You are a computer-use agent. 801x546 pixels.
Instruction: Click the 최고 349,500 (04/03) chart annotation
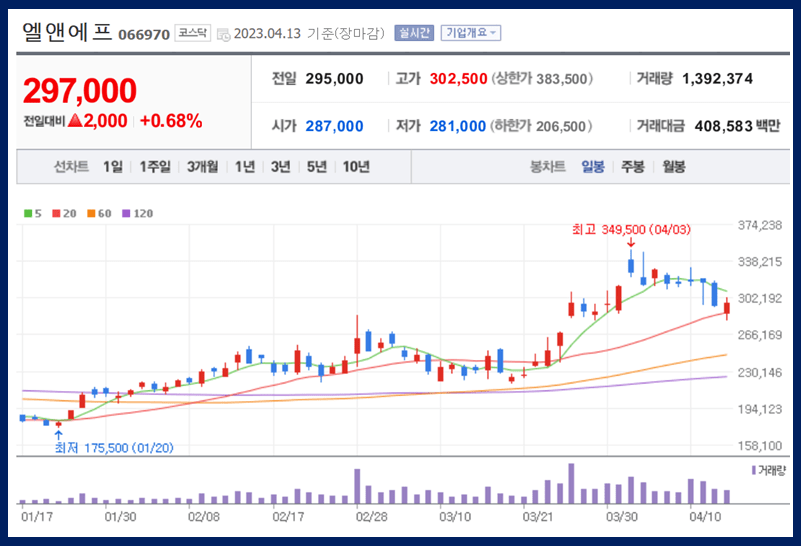coord(631,230)
